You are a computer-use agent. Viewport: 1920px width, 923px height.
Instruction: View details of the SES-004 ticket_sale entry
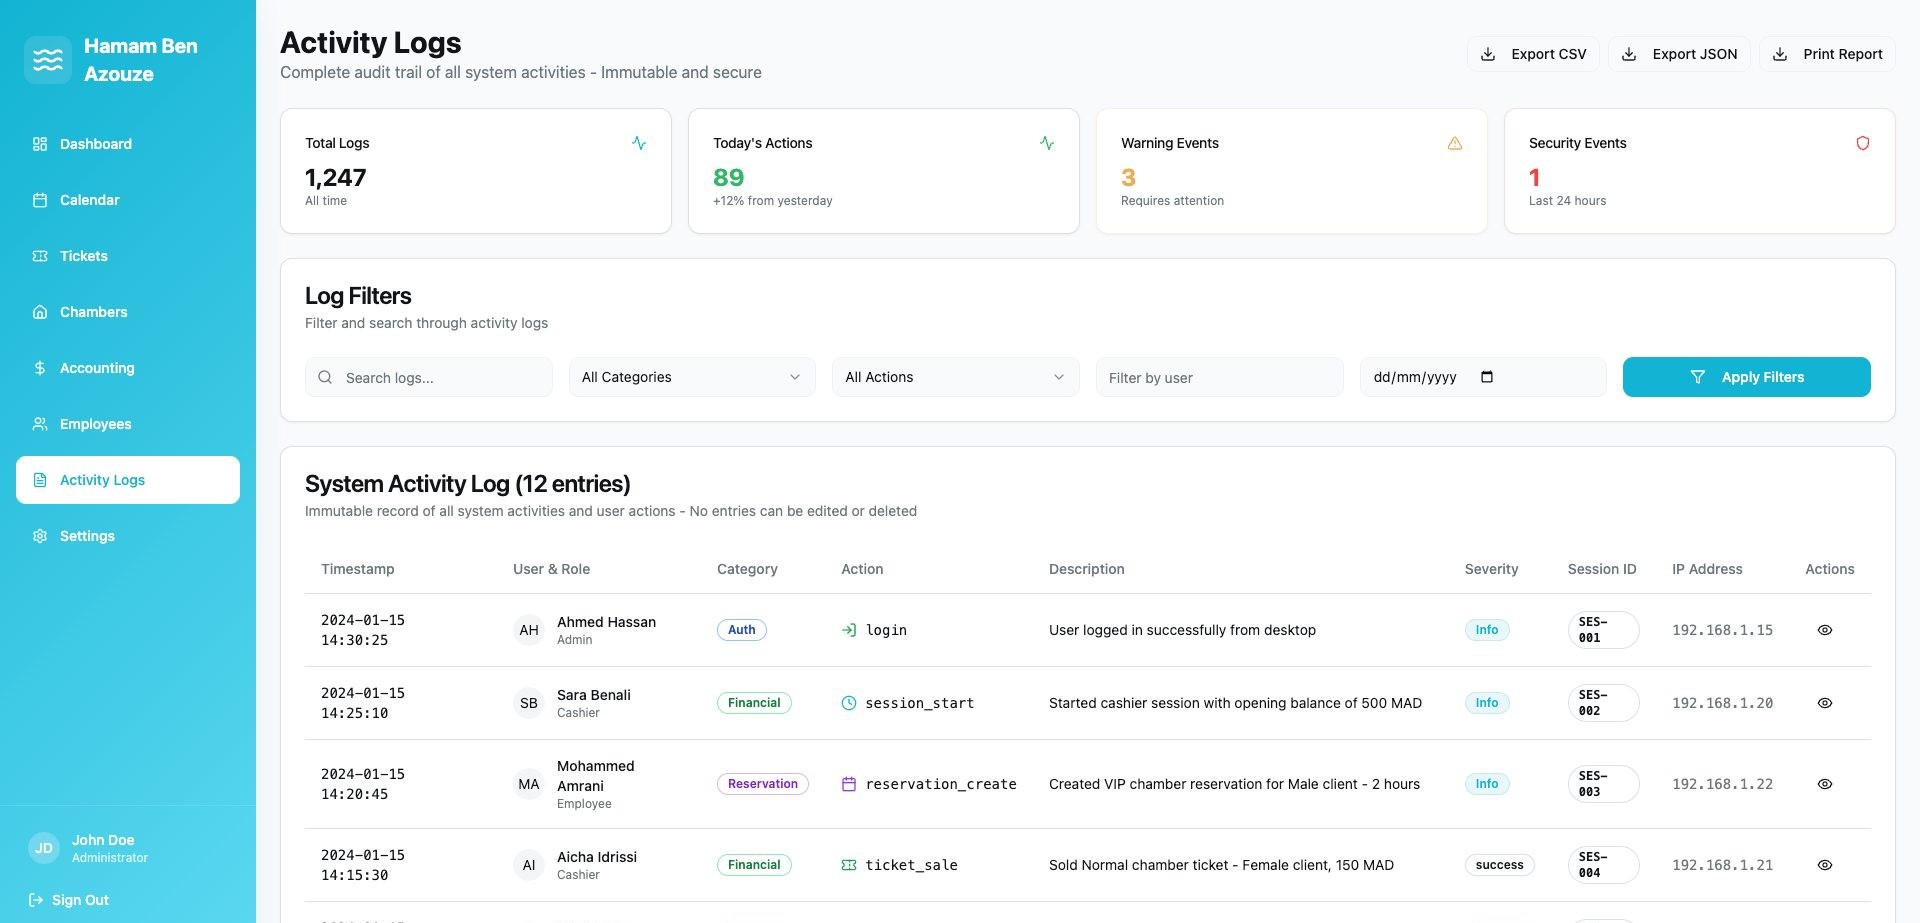click(1825, 865)
